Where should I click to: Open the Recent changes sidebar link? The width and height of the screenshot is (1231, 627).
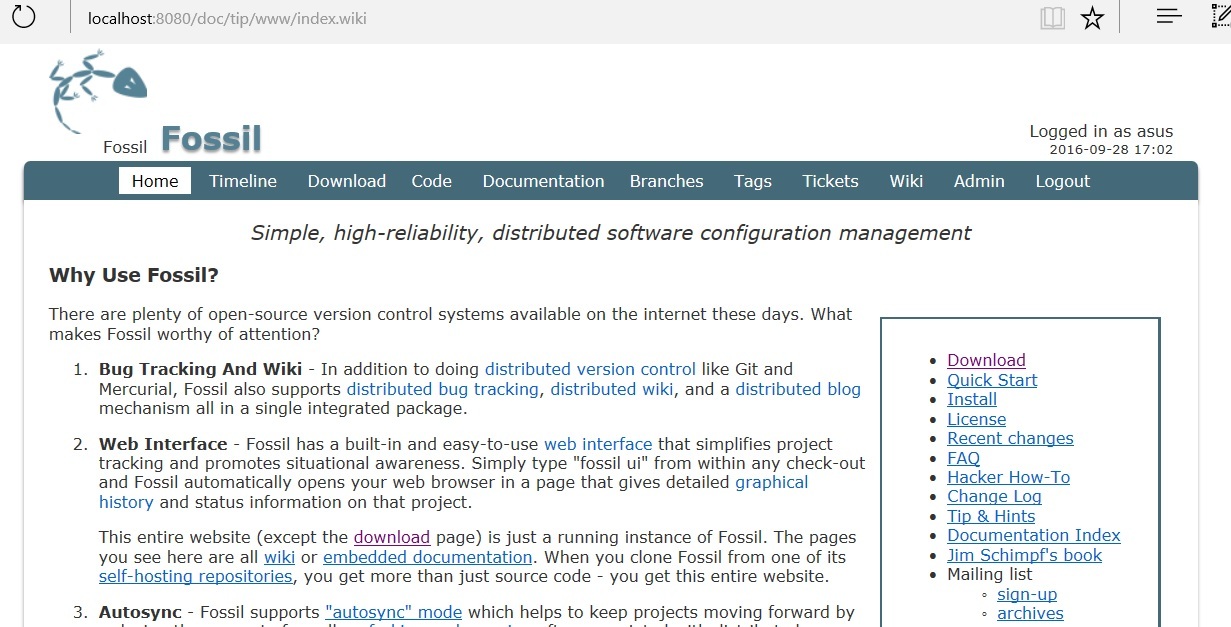click(x=1011, y=438)
